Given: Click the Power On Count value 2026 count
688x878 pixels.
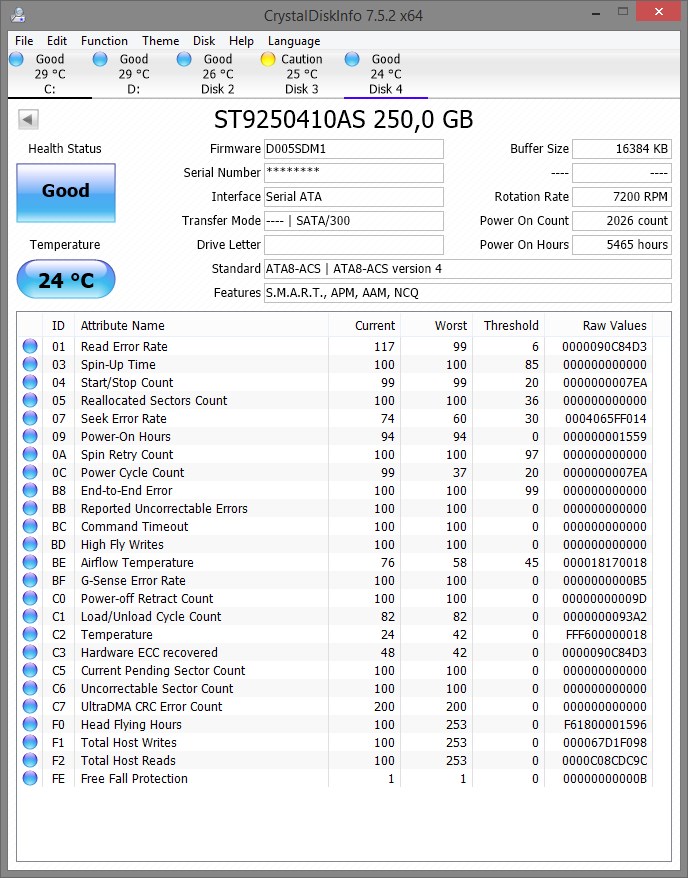Looking at the screenshot, I should pos(621,221).
